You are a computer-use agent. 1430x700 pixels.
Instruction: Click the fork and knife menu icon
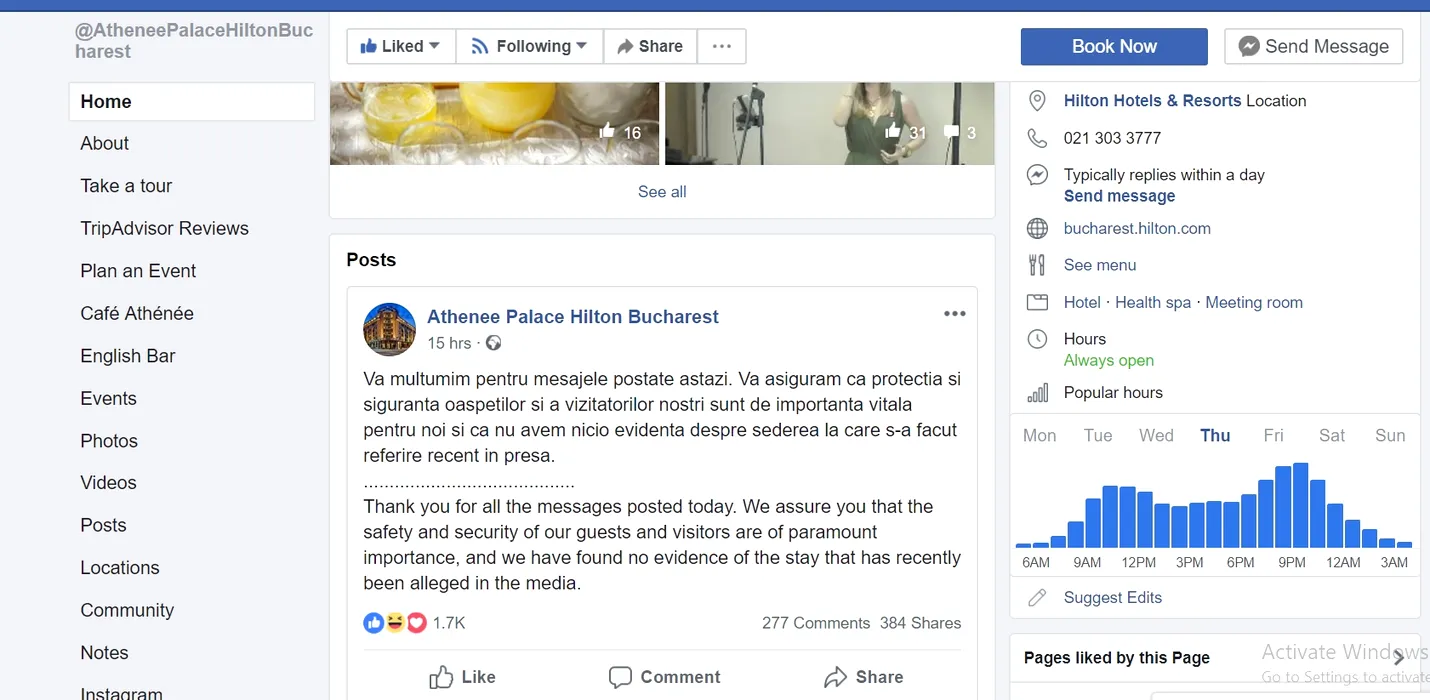(1037, 265)
